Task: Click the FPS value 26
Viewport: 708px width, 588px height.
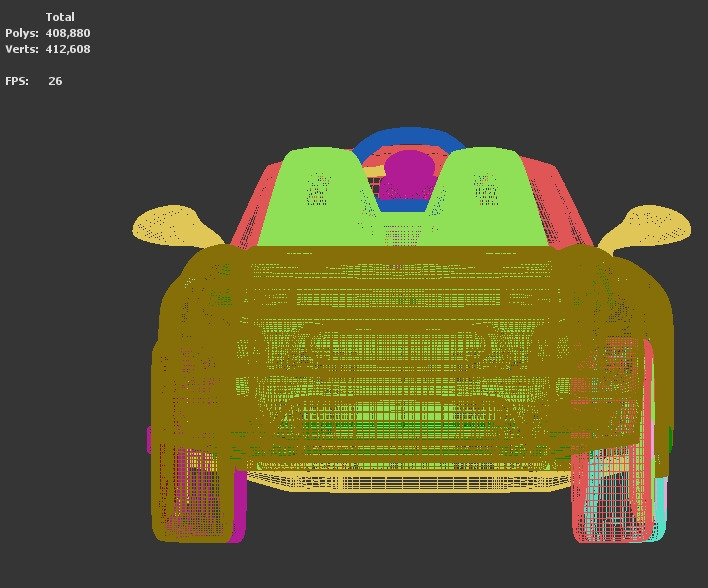Action: [x=55, y=81]
